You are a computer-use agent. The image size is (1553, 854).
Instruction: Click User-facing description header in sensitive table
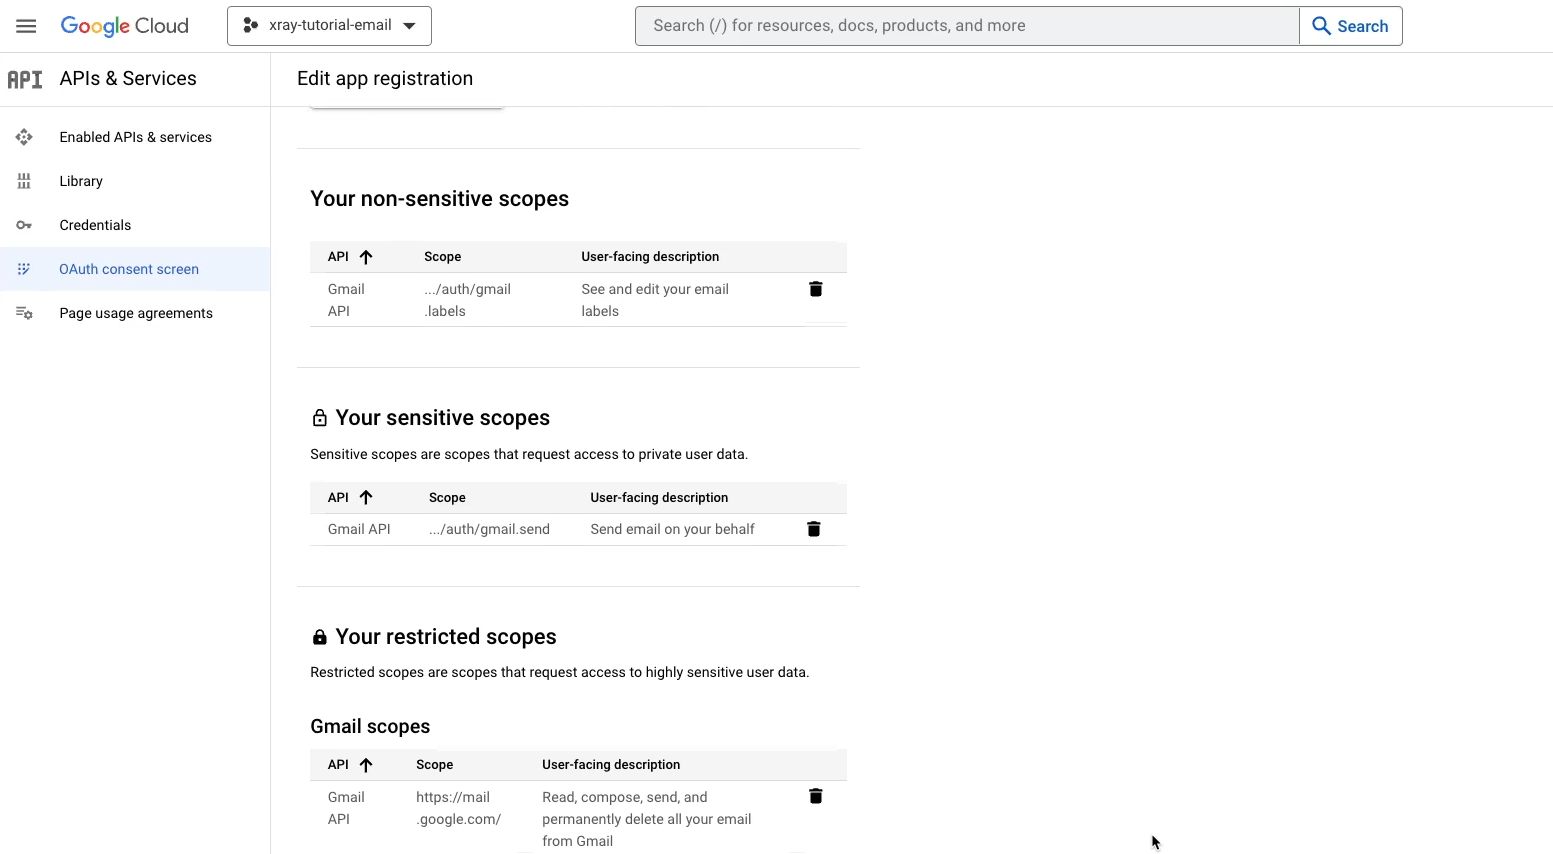click(659, 498)
